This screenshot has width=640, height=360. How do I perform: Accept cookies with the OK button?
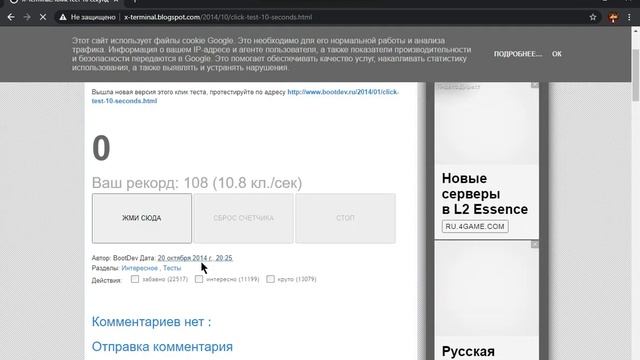(557, 54)
